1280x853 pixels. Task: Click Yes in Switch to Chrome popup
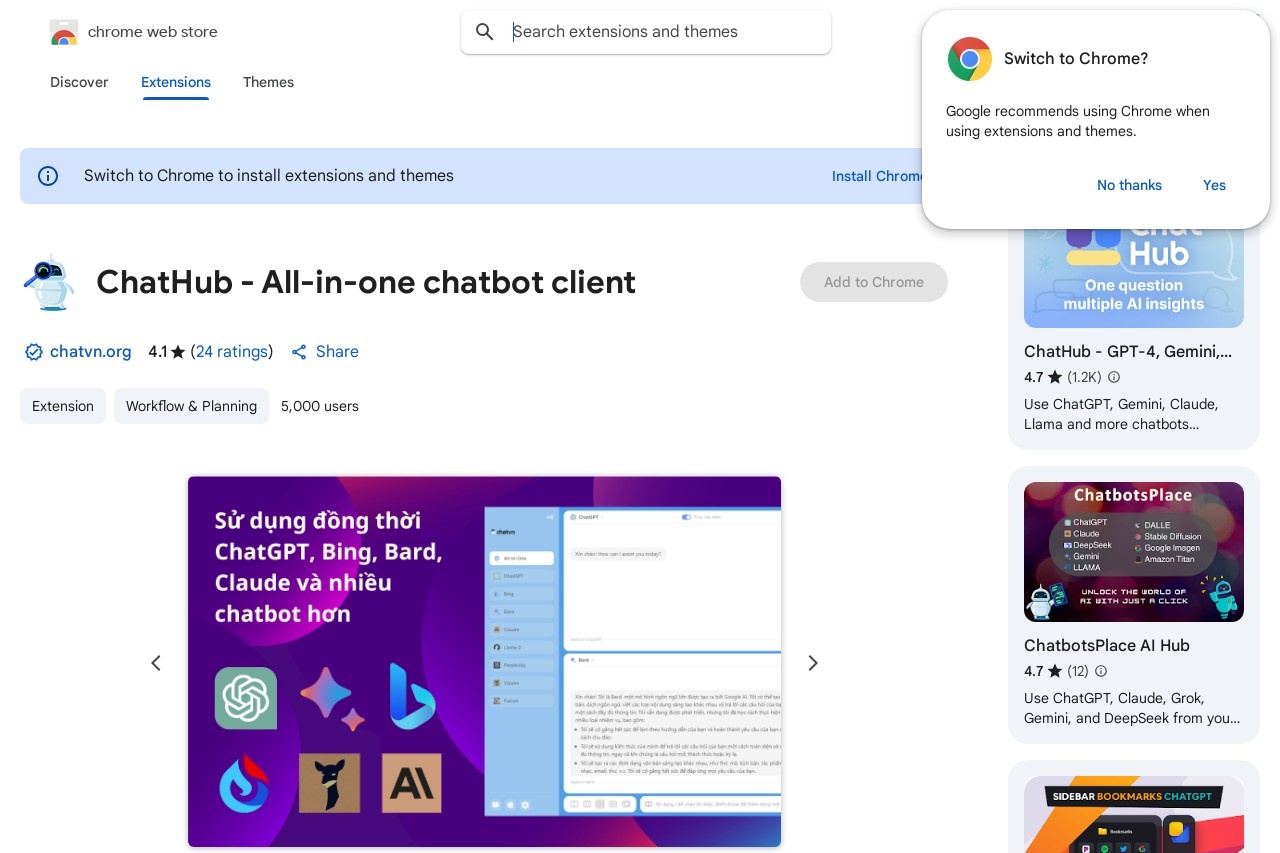[x=1214, y=185]
